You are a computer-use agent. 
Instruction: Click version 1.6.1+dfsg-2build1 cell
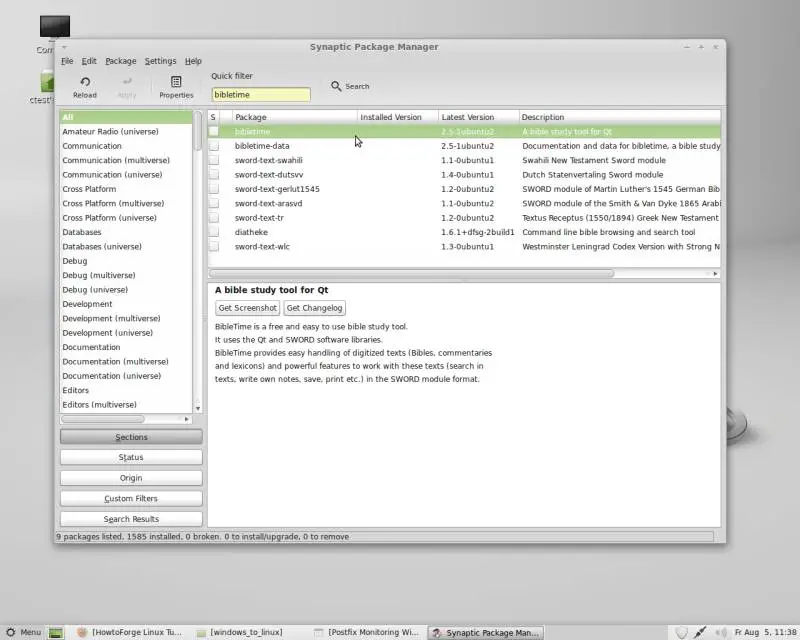pyautogui.click(x=478, y=232)
